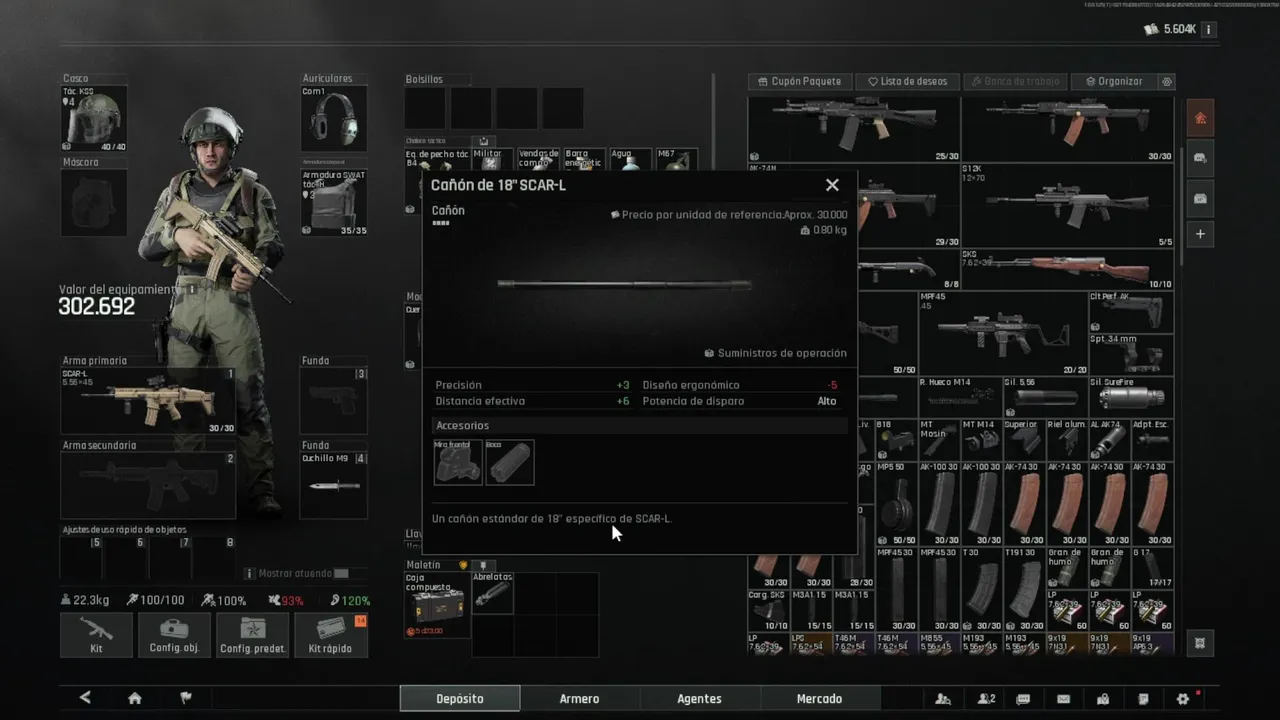Open the friends icon showing 2

click(x=986, y=699)
